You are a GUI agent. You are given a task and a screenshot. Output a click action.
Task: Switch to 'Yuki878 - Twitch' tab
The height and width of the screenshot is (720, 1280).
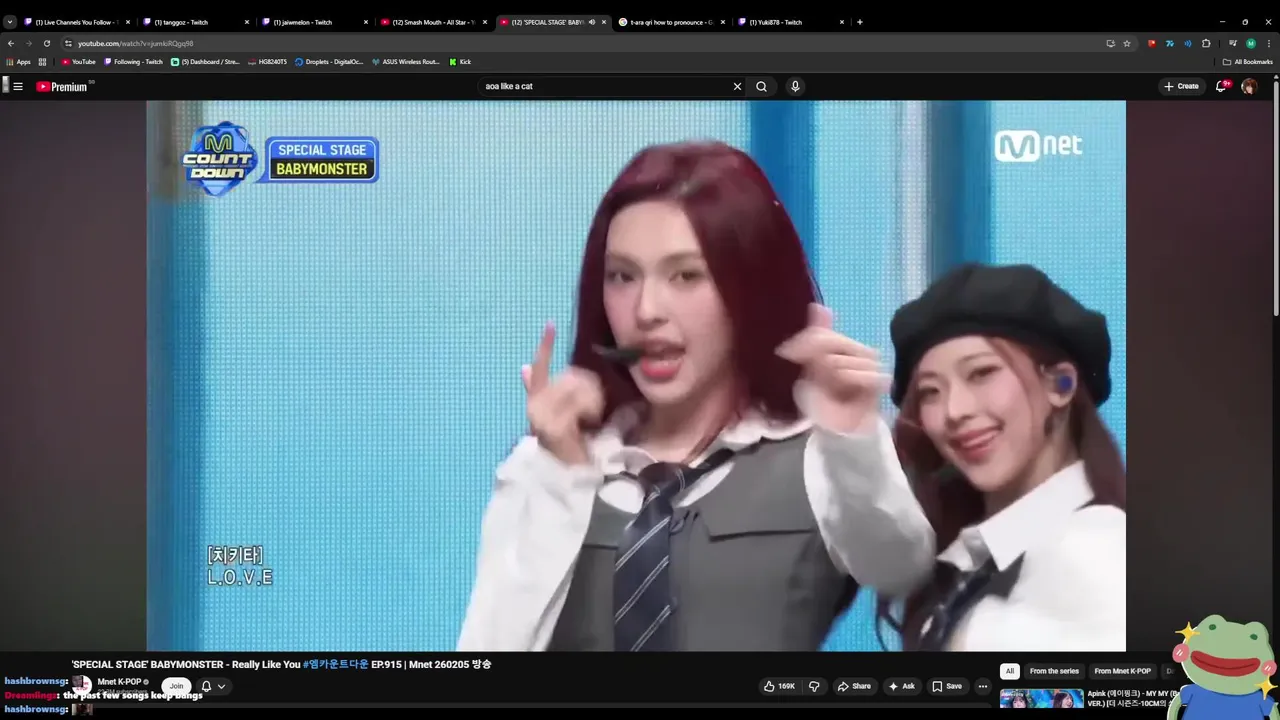[791, 22]
